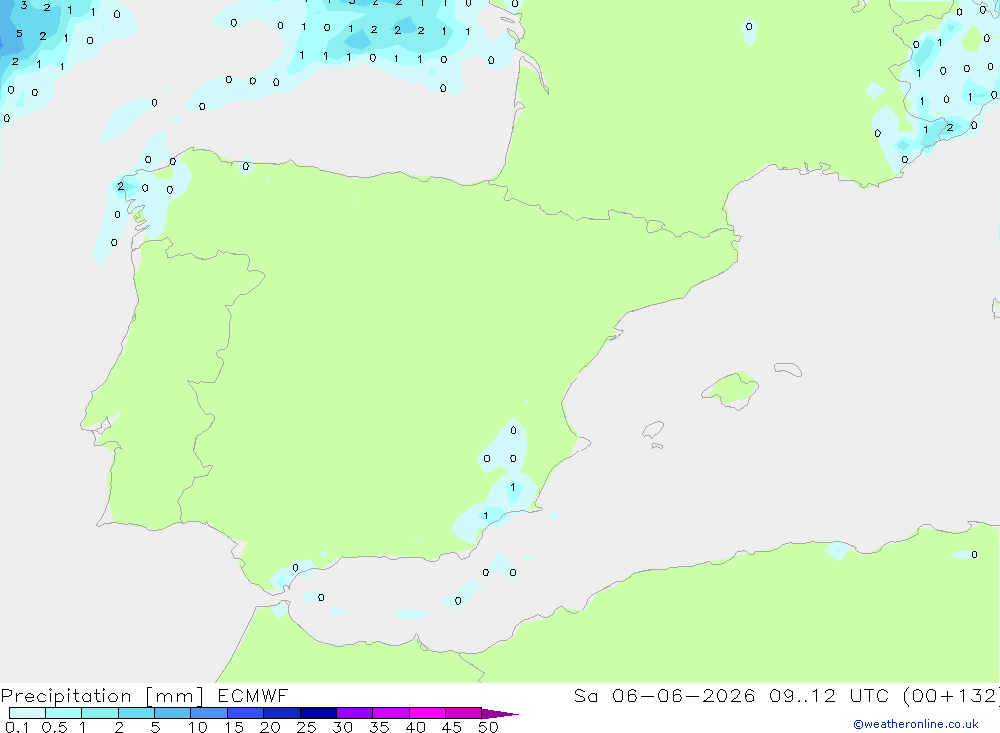This screenshot has width=1000, height=733.
Task: Click the 25–30 mm navy legend swatch
Action: (318, 713)
